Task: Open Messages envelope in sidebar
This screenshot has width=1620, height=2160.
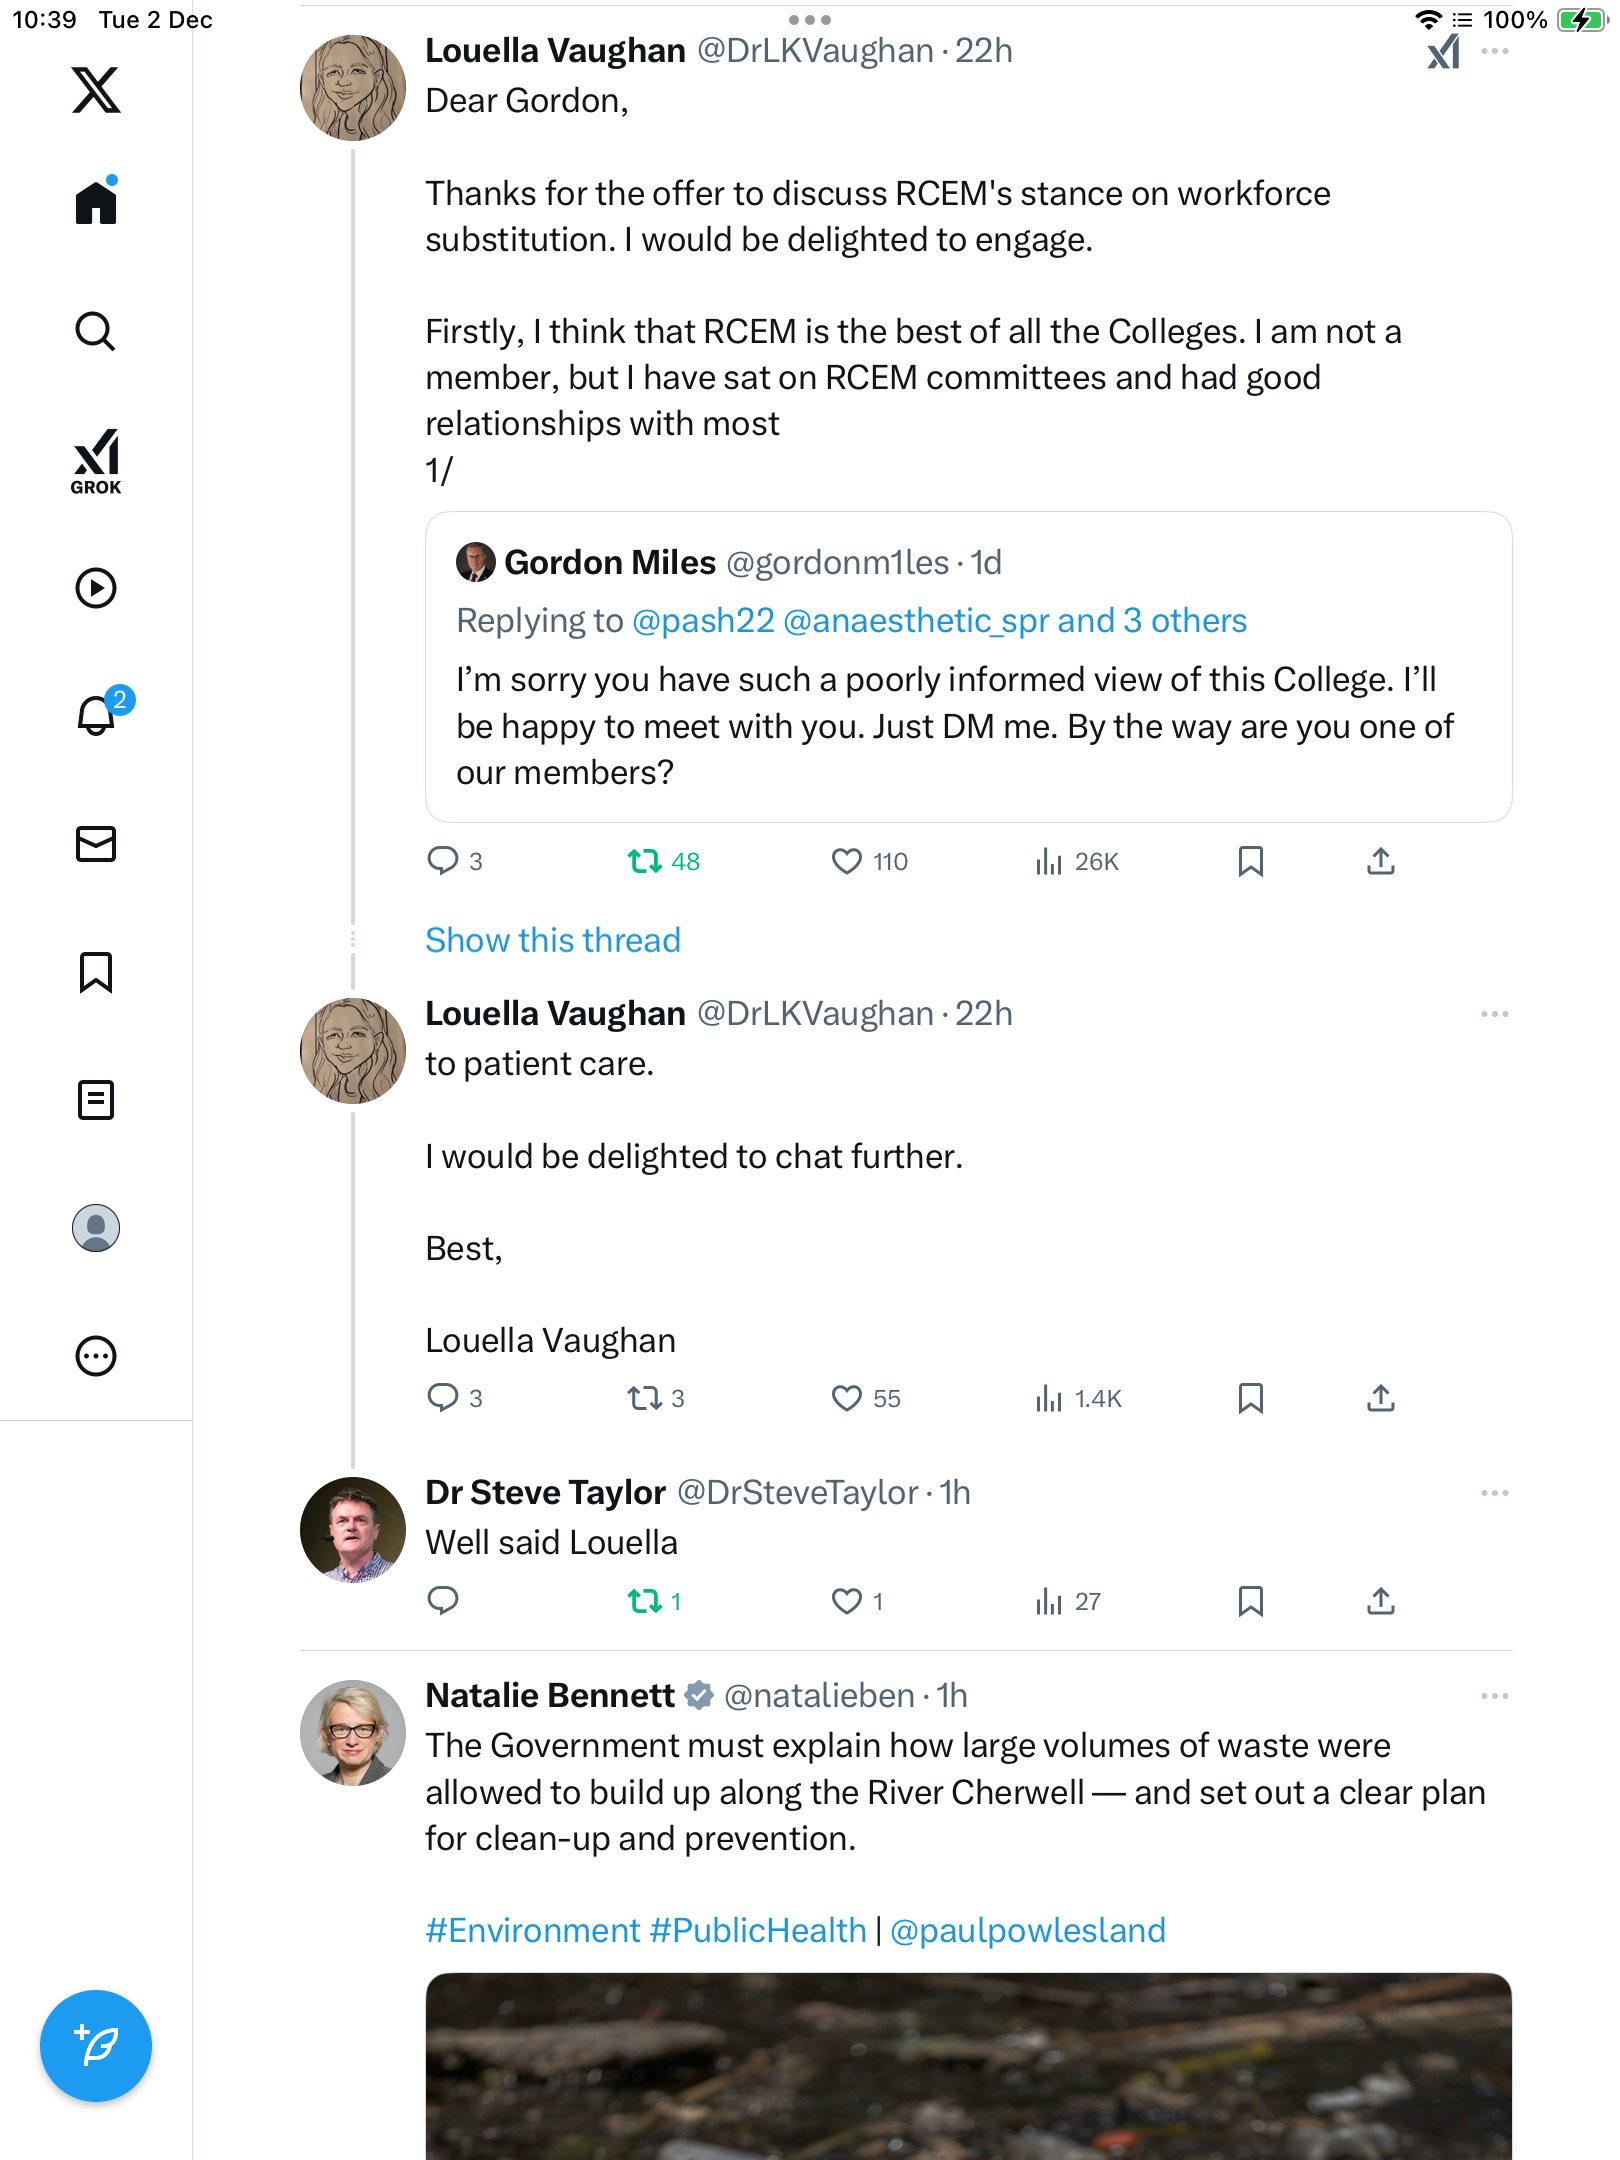Action: coord(96,844)
